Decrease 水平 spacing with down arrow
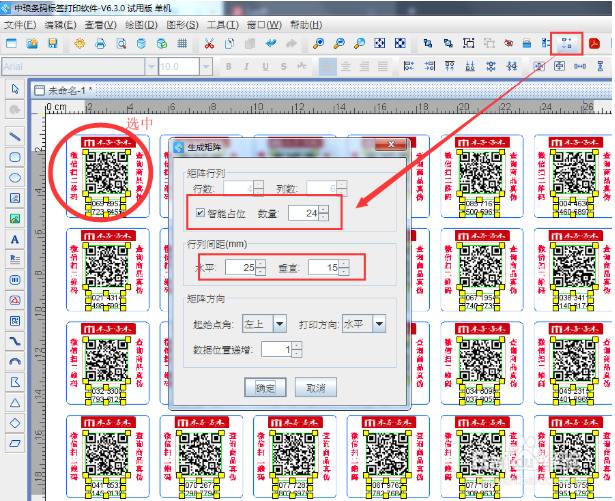Viewport: 615px width, 501px height. coord(261,271)
